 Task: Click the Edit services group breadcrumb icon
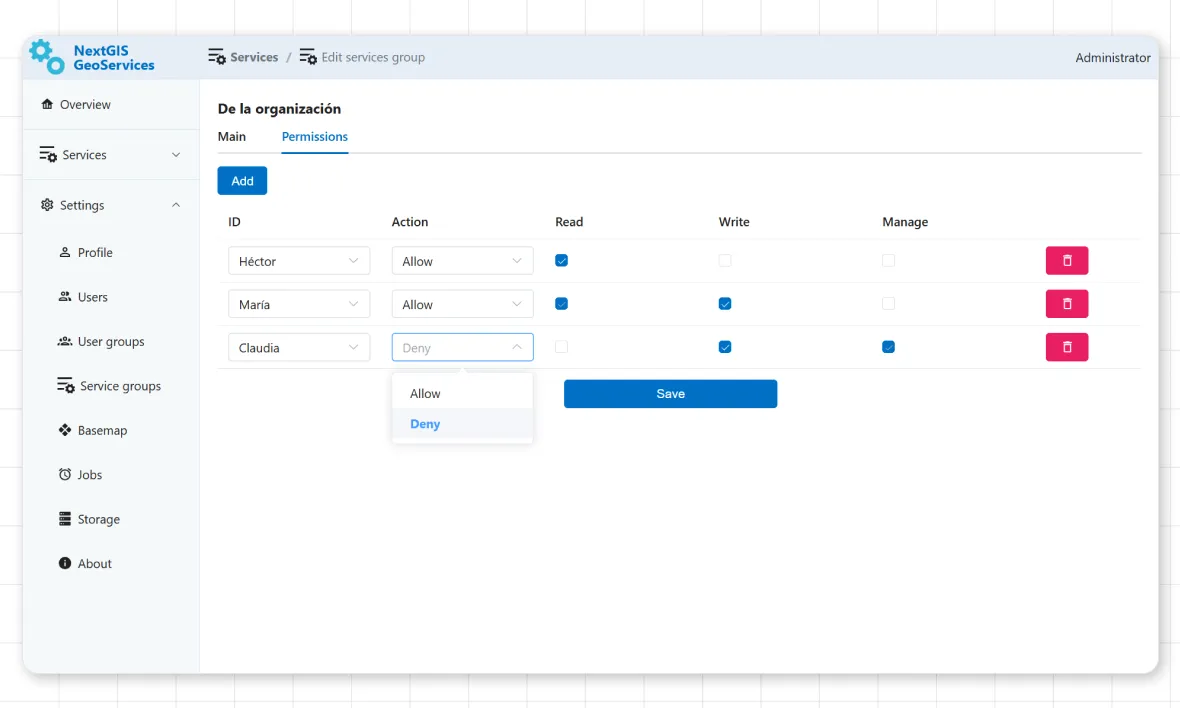pos(308,56)
